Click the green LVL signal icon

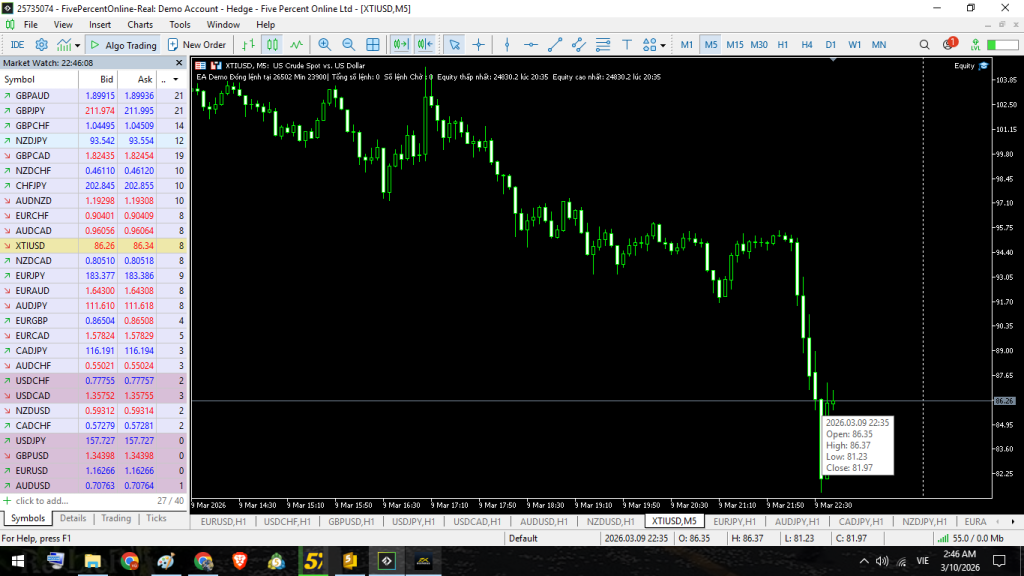[975, 44]
